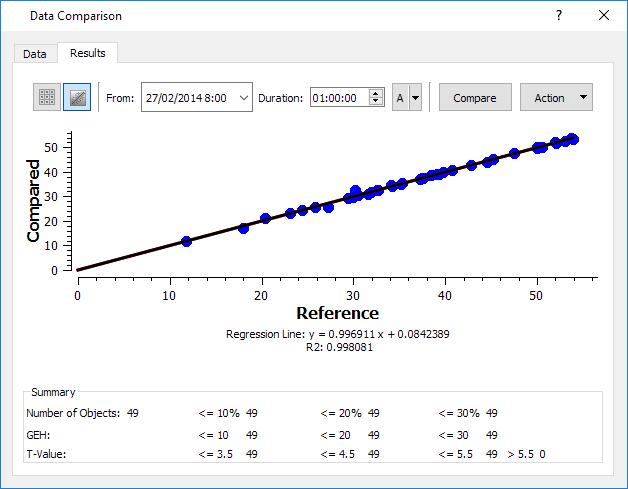Click inside the Duration time field
628x489 pixels.
point(339,98)
